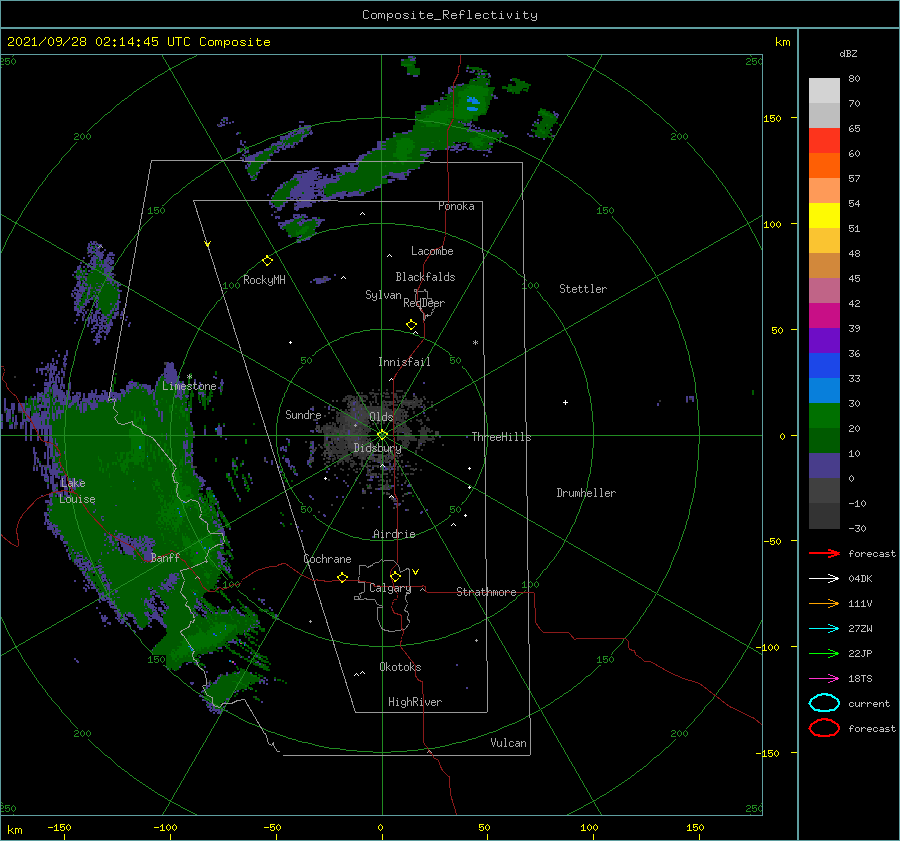Click the 'Banff' label
900x841 pixels.
point(165,557)
